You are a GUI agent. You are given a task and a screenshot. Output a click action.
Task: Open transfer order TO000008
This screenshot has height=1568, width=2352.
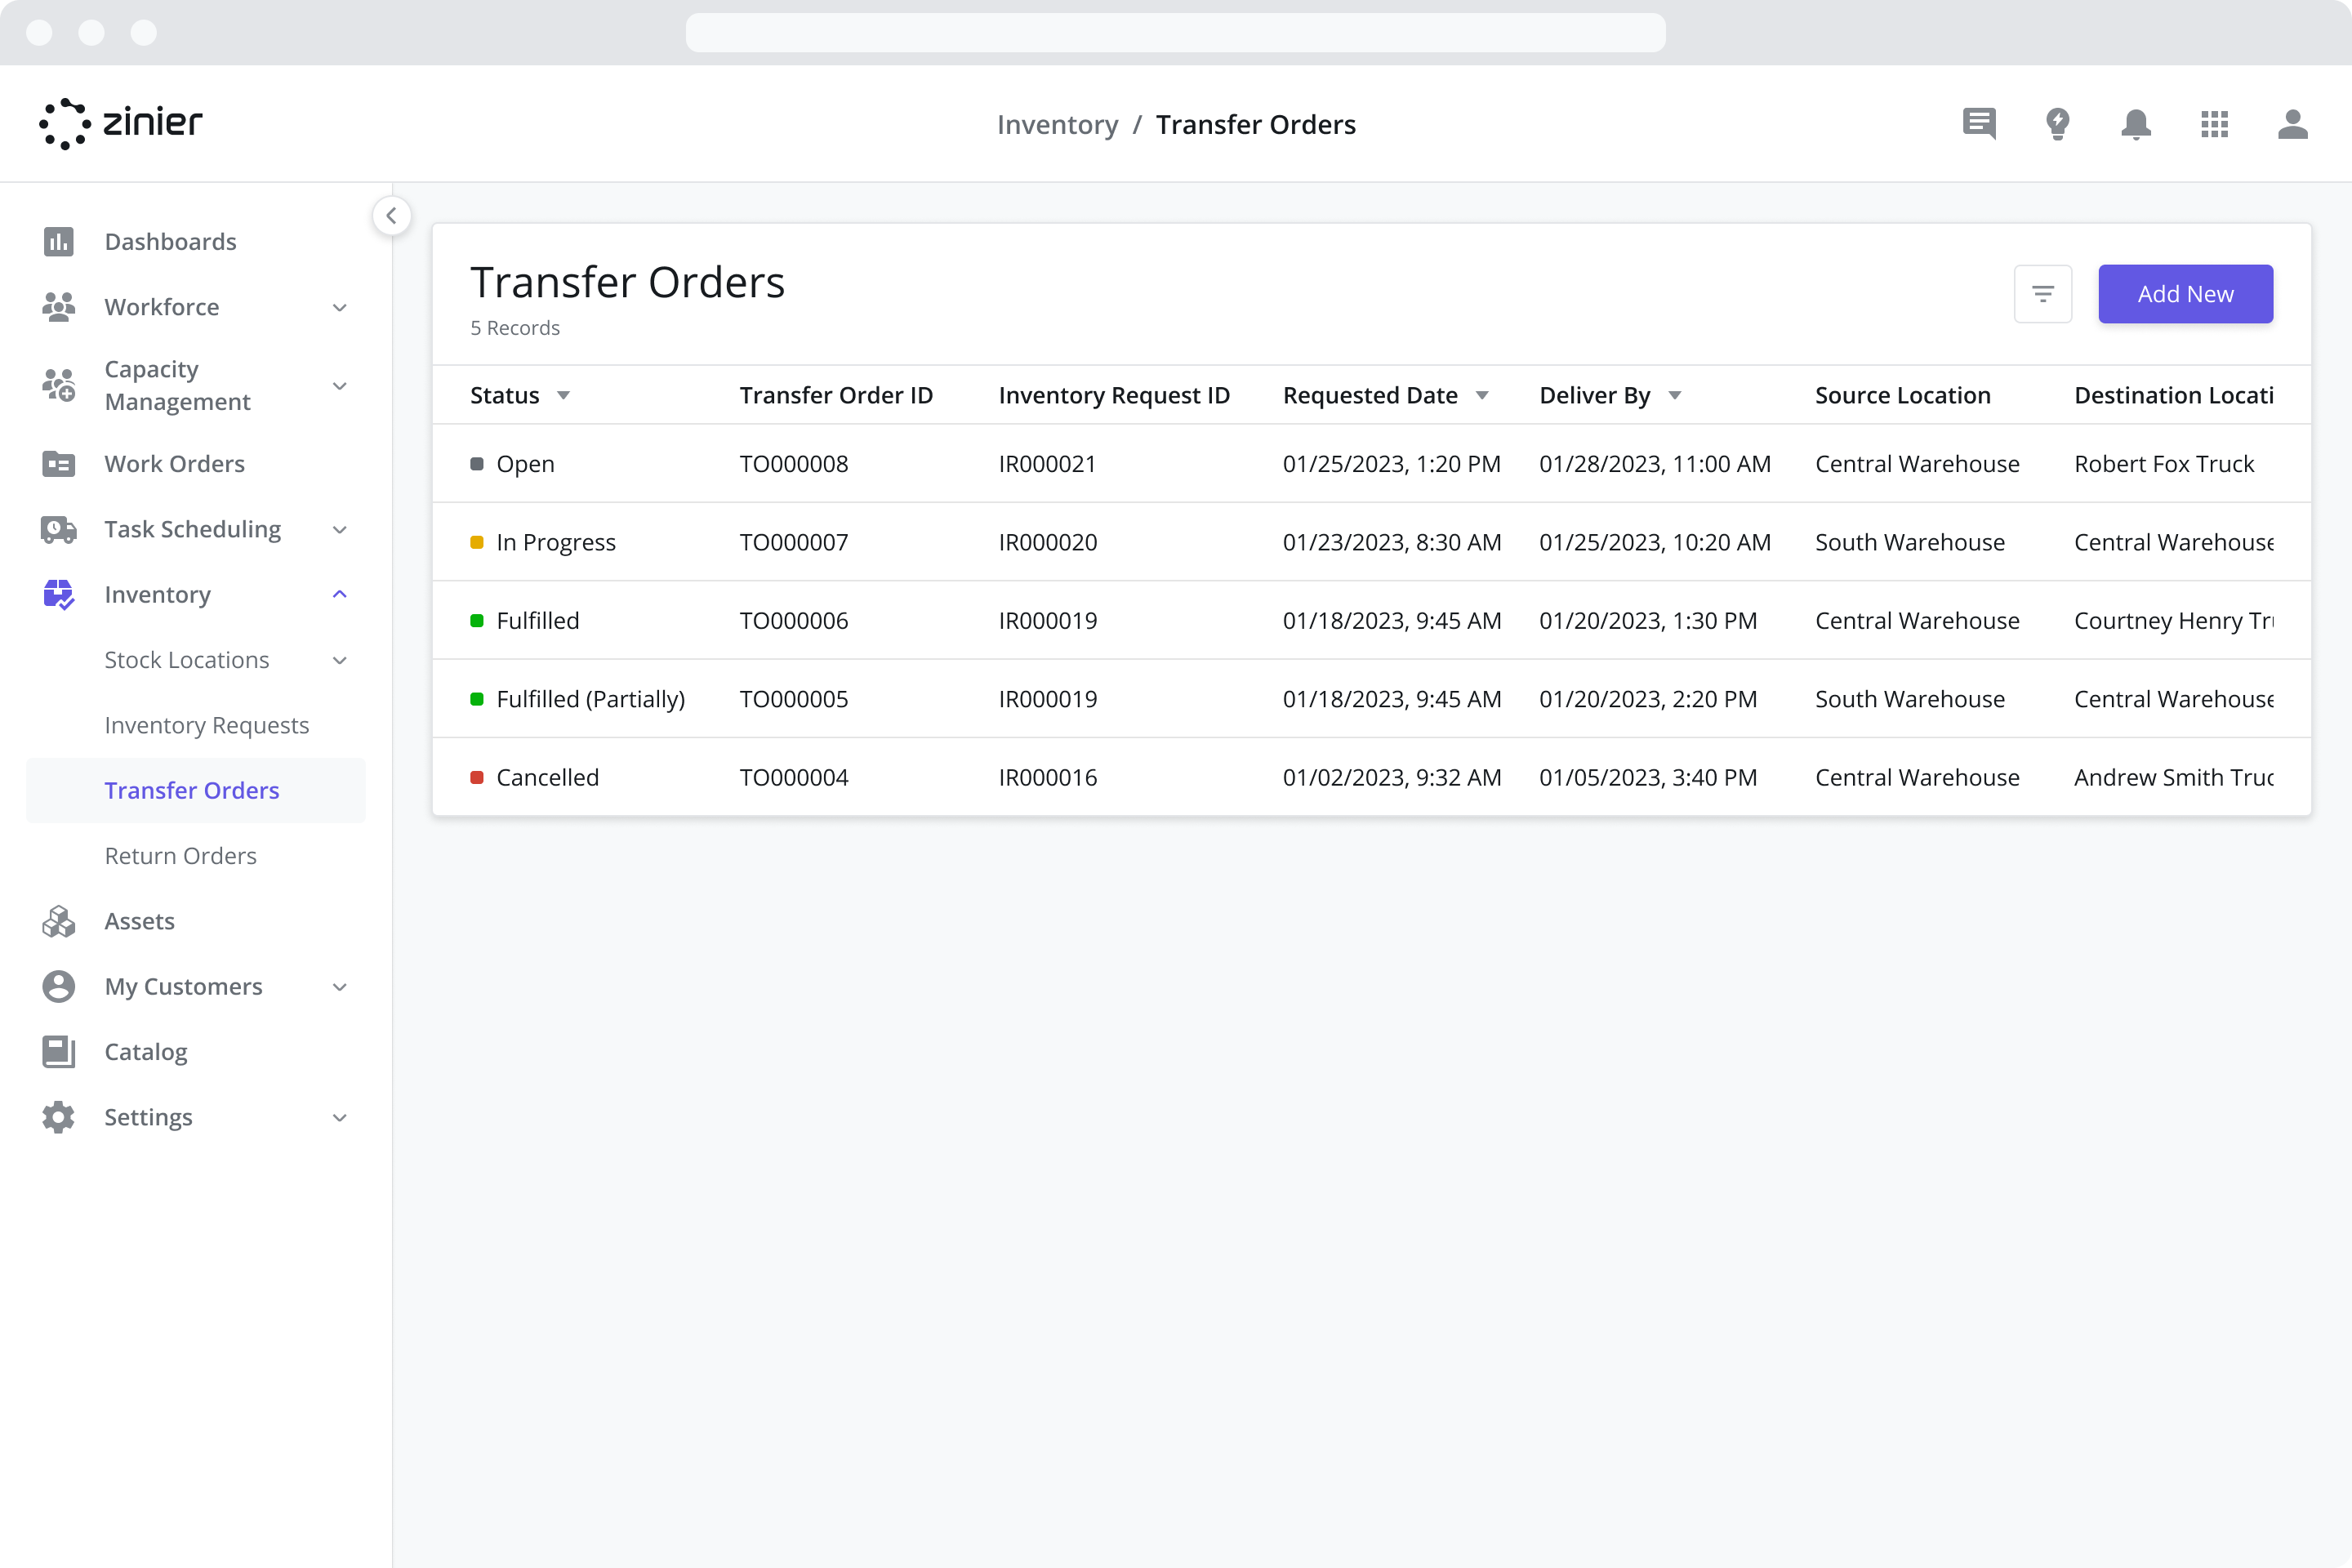[794, 463]
